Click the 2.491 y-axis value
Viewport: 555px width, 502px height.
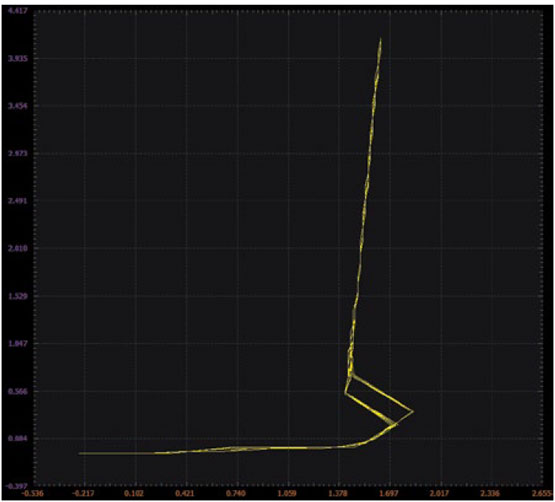tap(16, 201)
